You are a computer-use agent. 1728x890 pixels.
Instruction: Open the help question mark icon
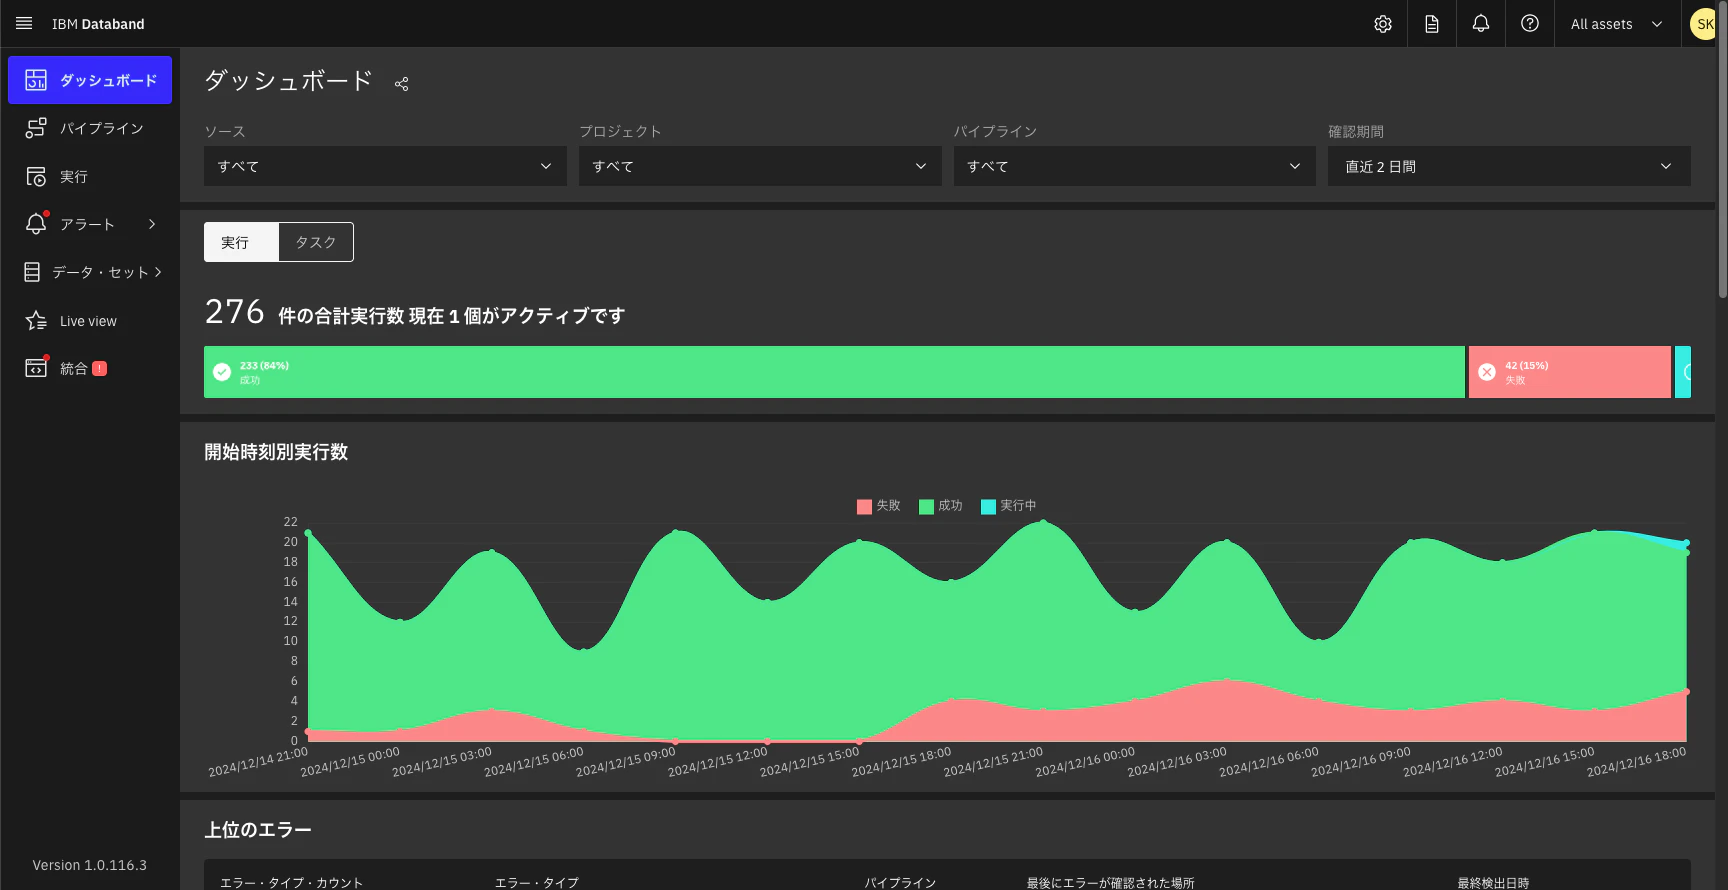pyautogui.click(x=1530, y=24)
